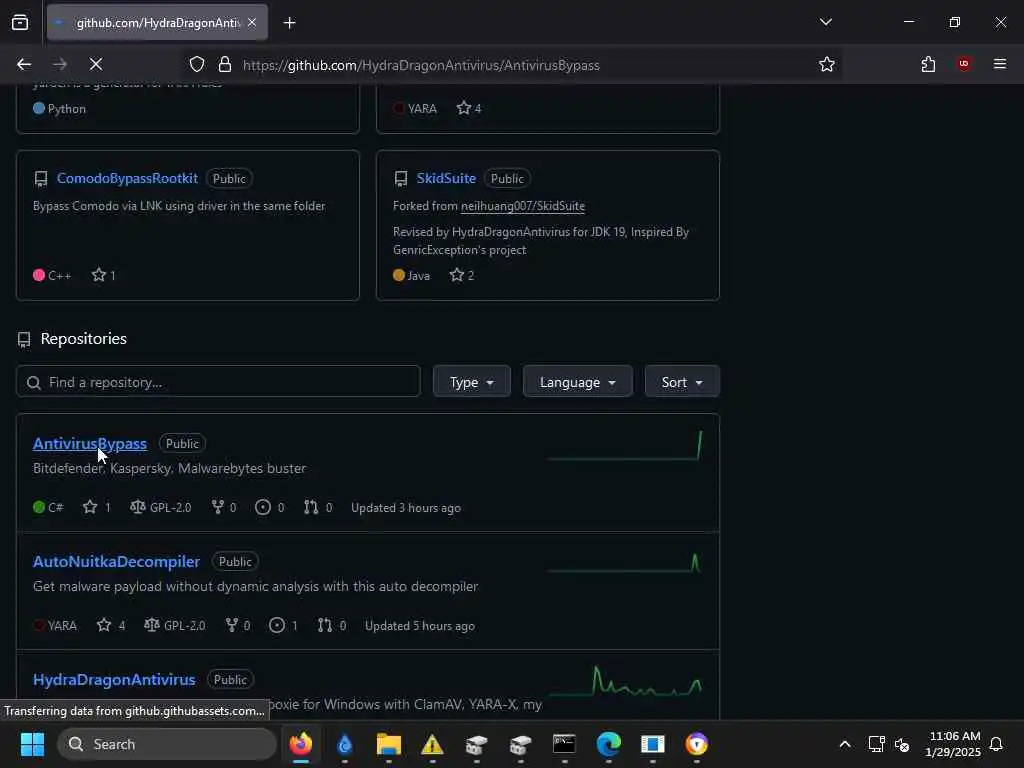Open the tracking protection shield icon
This screenshot has width=1024, height=768.
click(197, 64)
